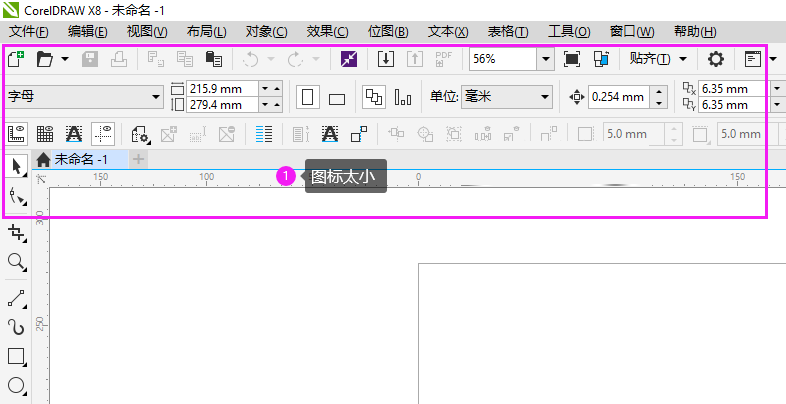786x404 pixels.
Task: Create a new document with New icon
Action: (x=17, y=59)
